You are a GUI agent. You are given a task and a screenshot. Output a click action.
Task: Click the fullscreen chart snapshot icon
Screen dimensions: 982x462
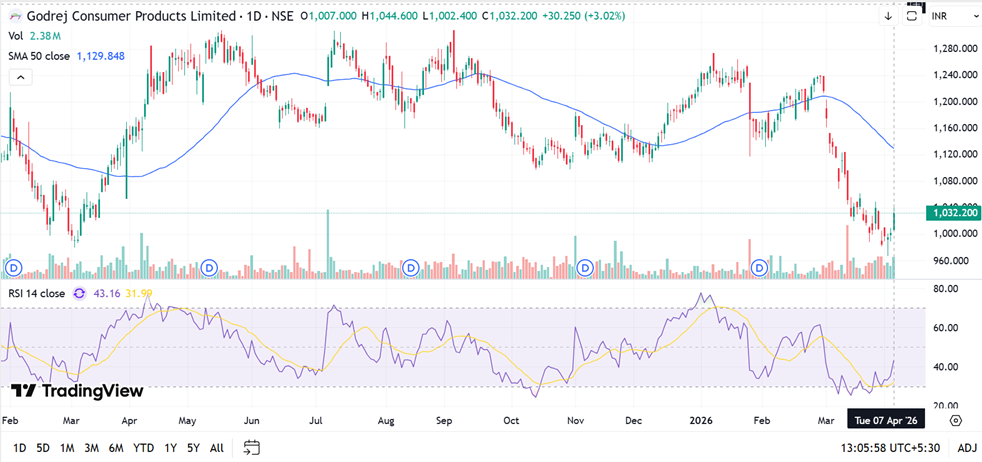click(x=911, y=16)
